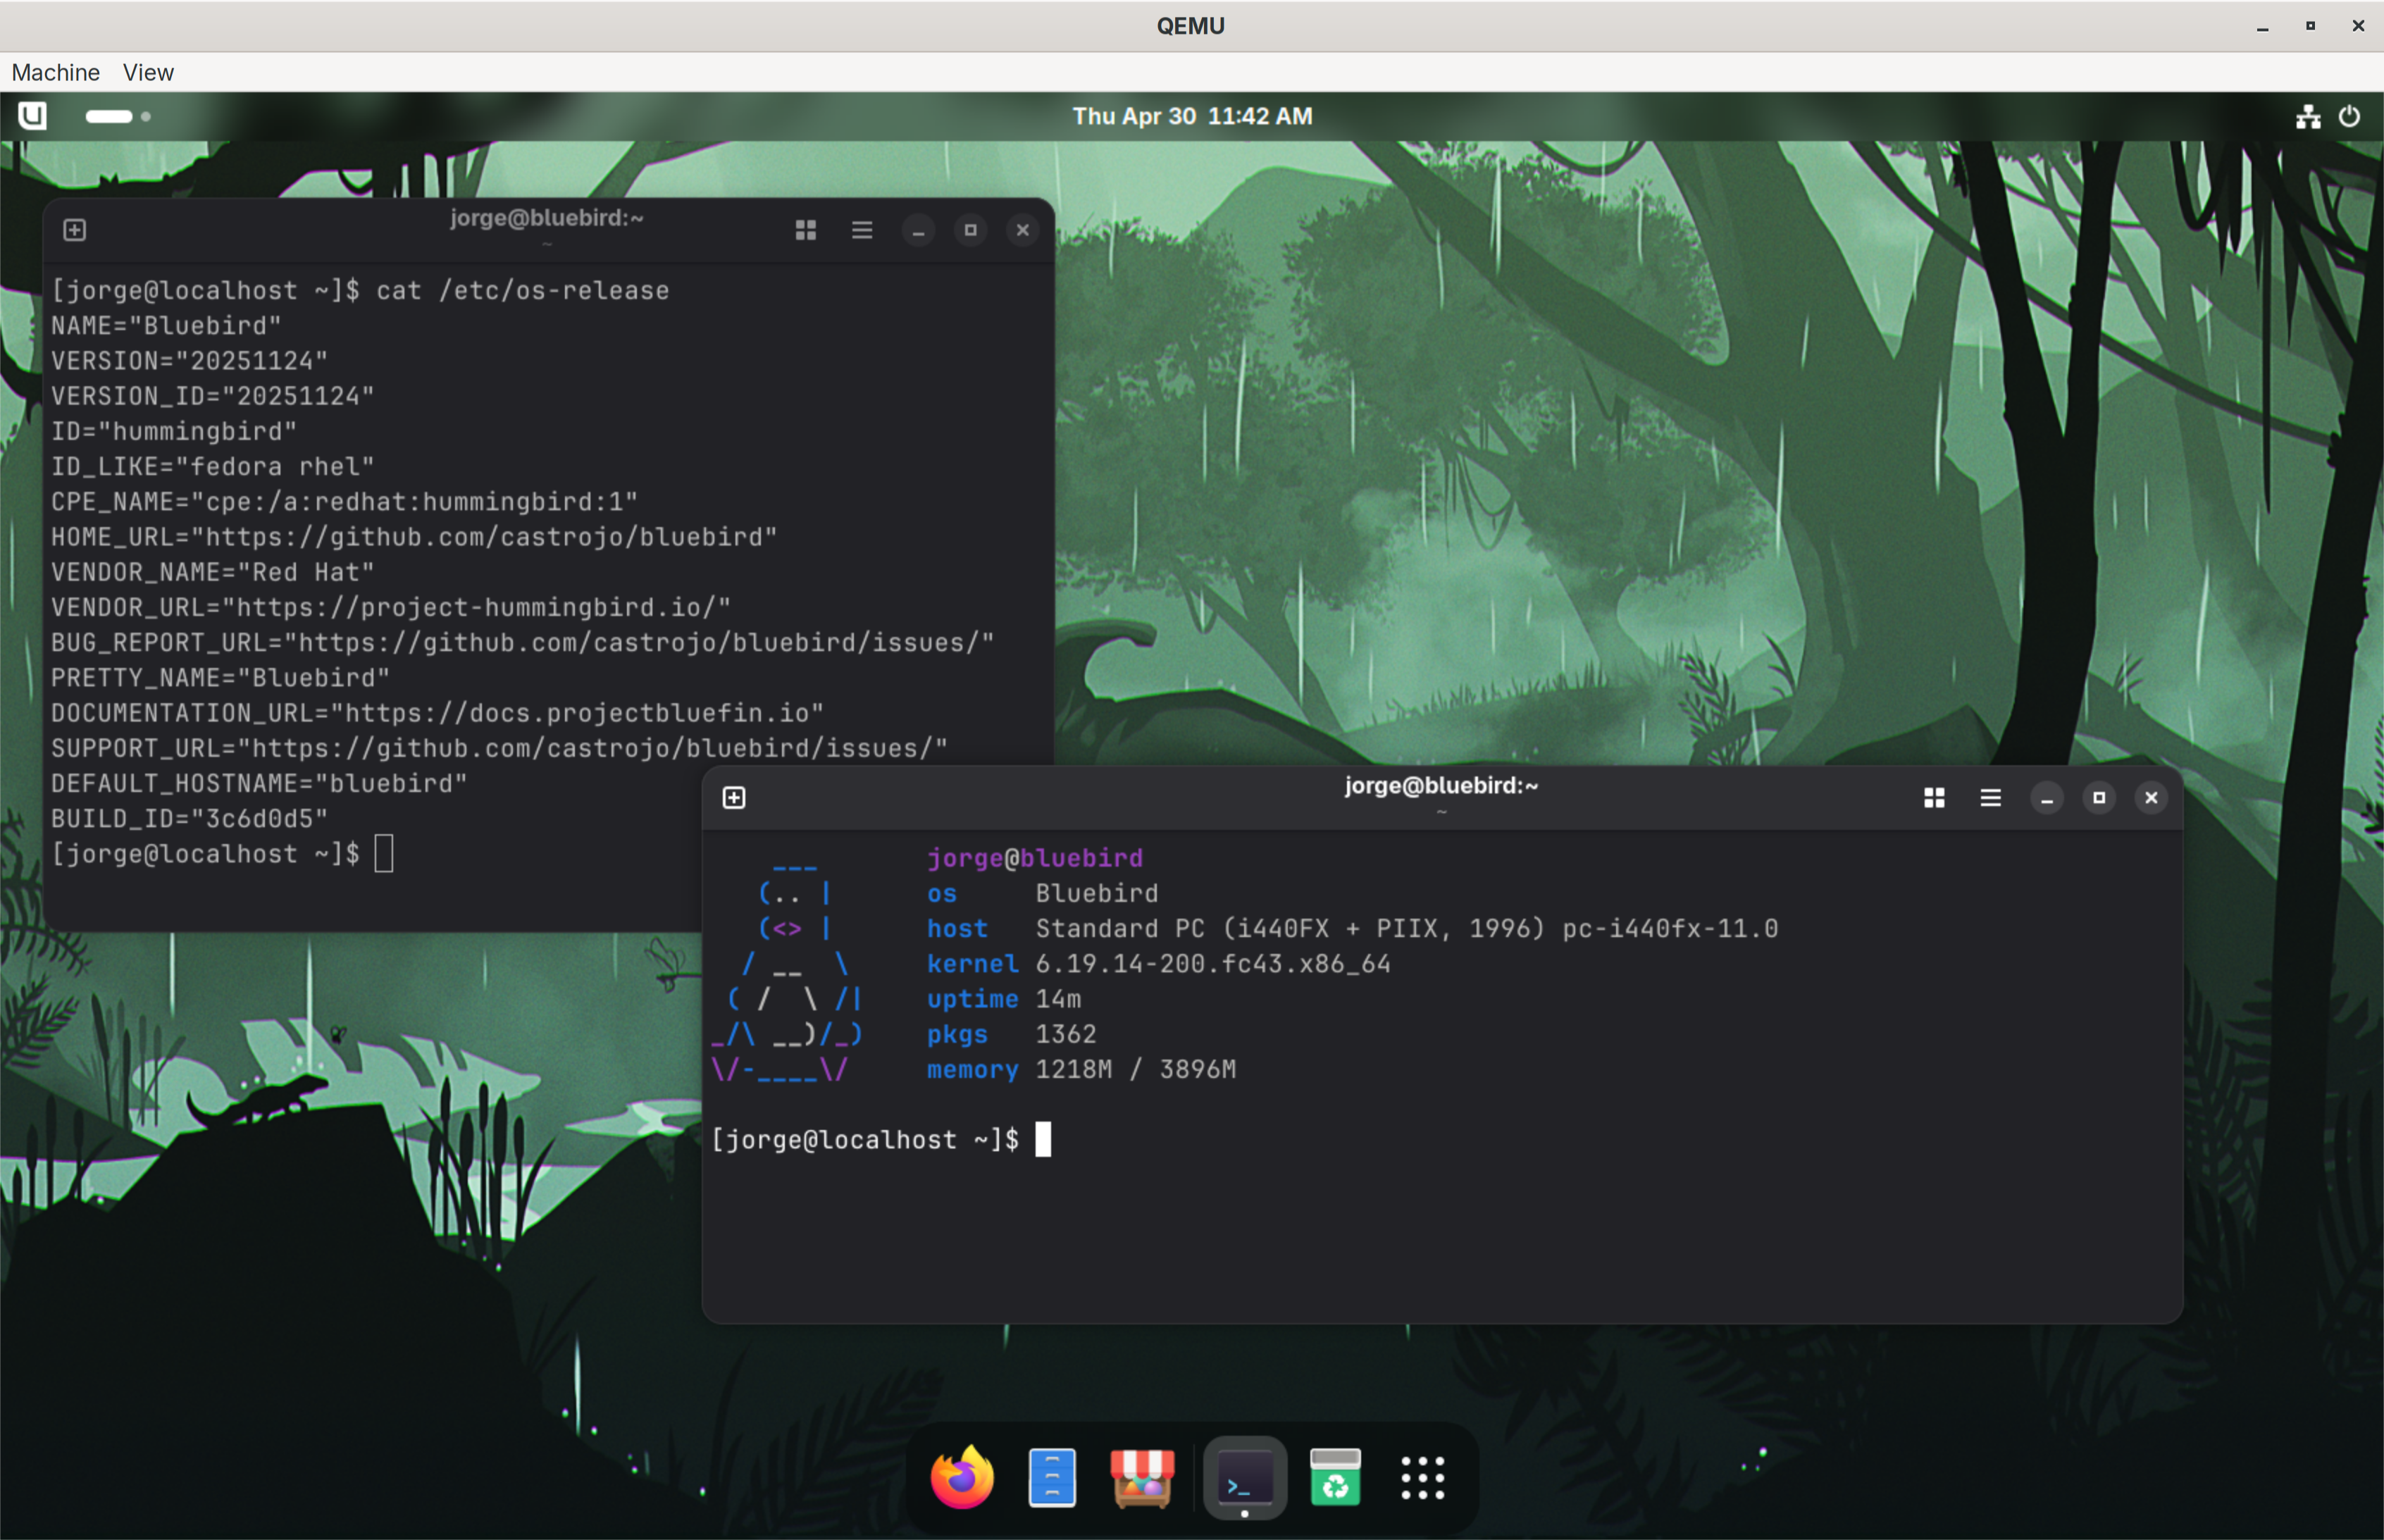Viewport: 2384px width, 1540px height.
Task: Click the purple jorge@bluebird fetch header
Action: click(x=1035, y=858)
